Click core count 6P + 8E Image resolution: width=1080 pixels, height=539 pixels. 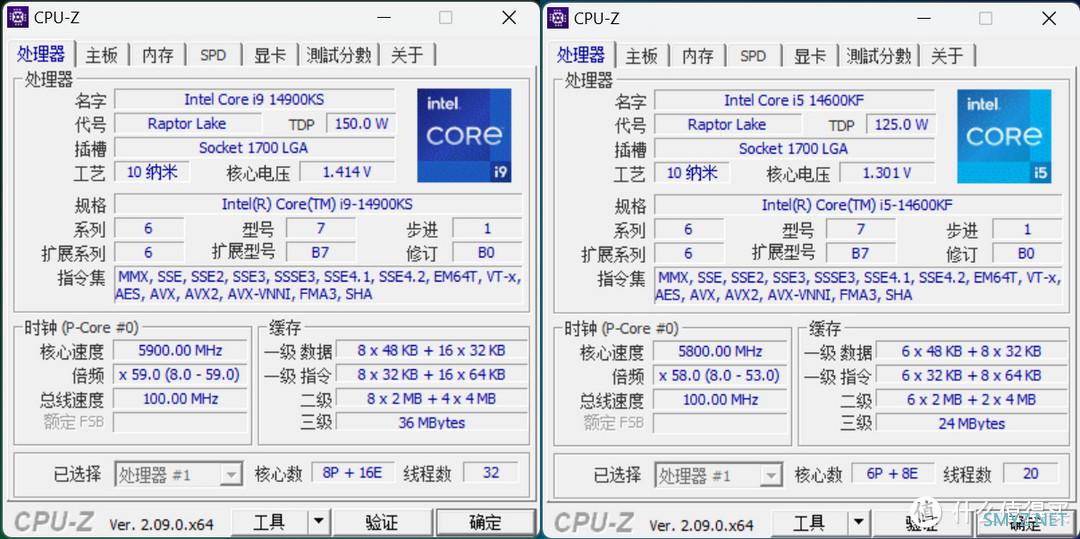tap(892, 474)
